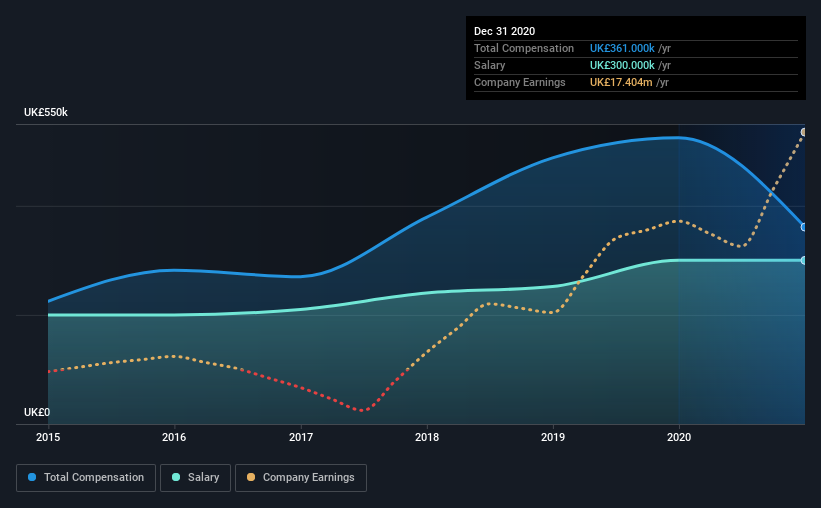
Task: Click the Total Compensation label in tooltip
Action: coord(524,48)
